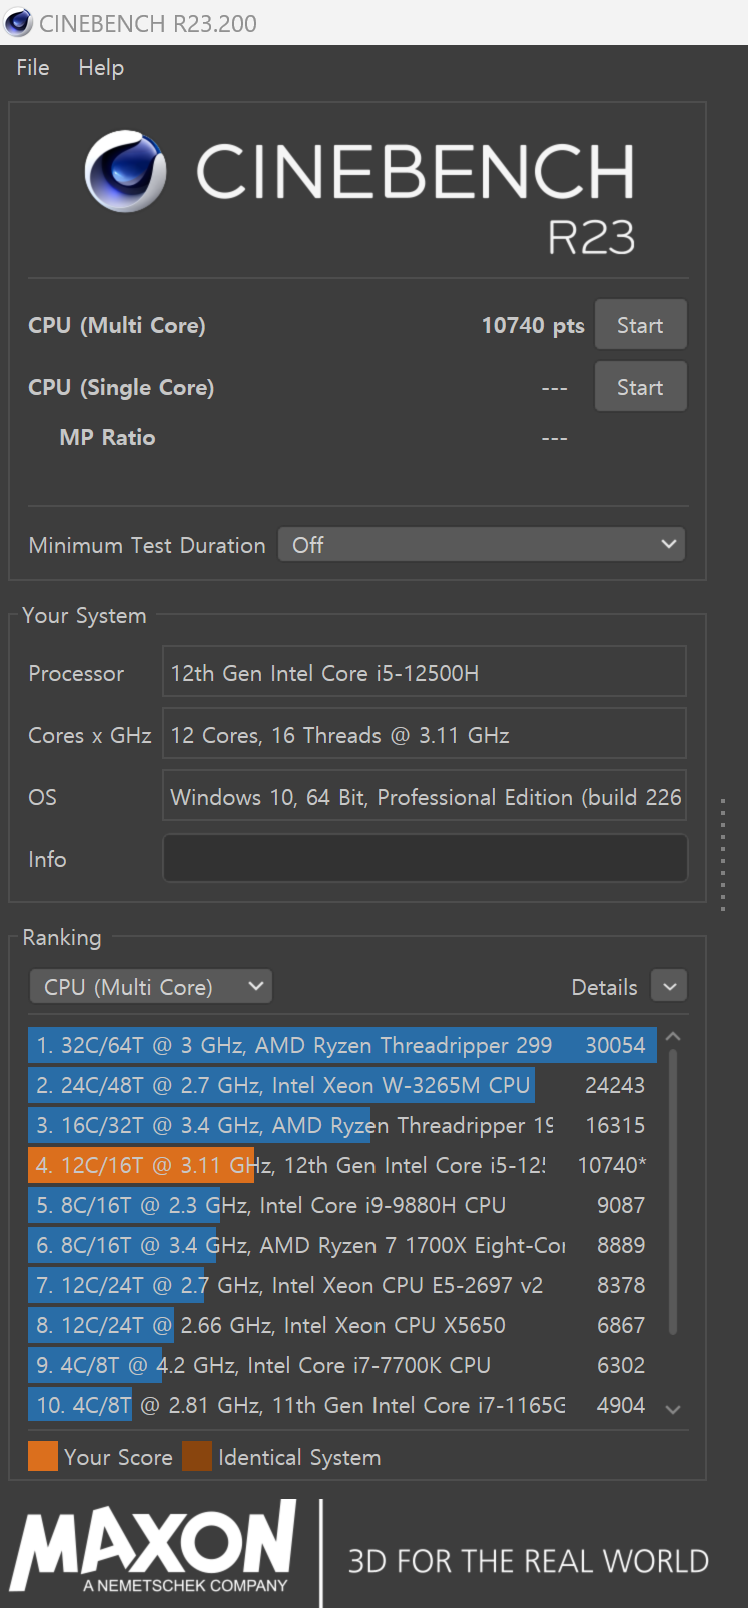Click the Cinebench sphere logo
This screenshot has height=1608, width=748.
126,171
